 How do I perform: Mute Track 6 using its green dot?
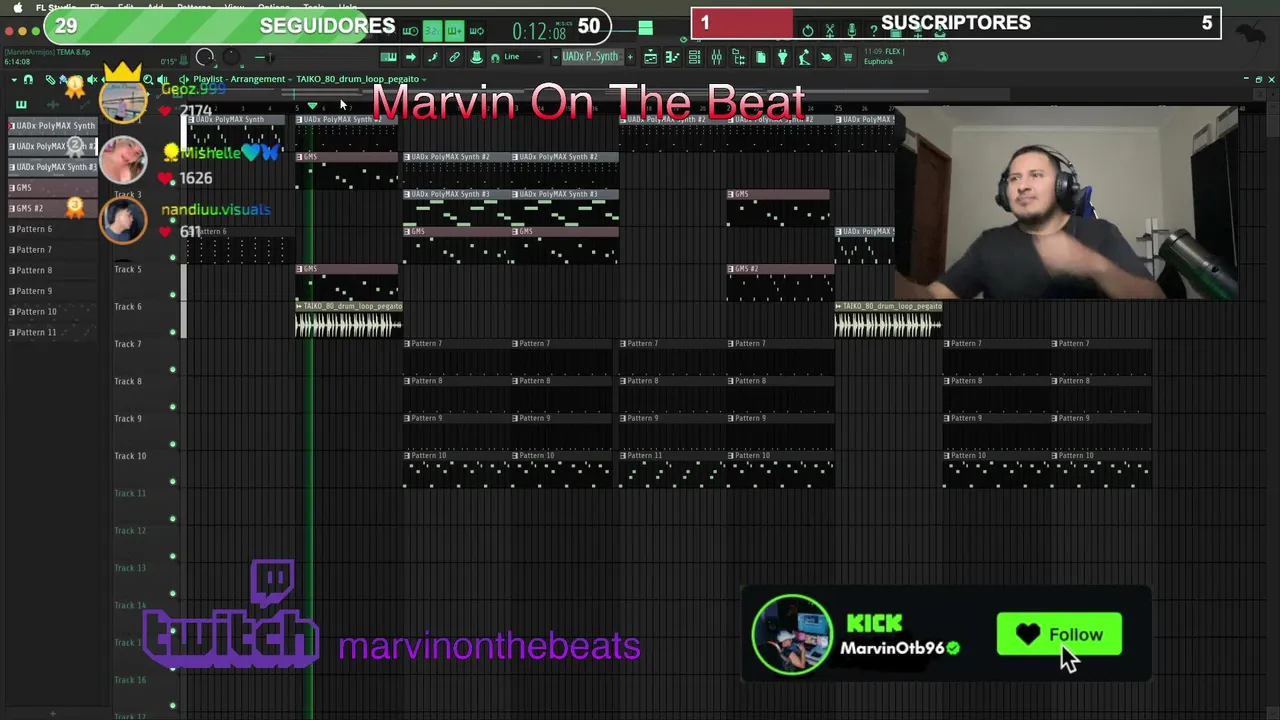[x=172, y=332]
